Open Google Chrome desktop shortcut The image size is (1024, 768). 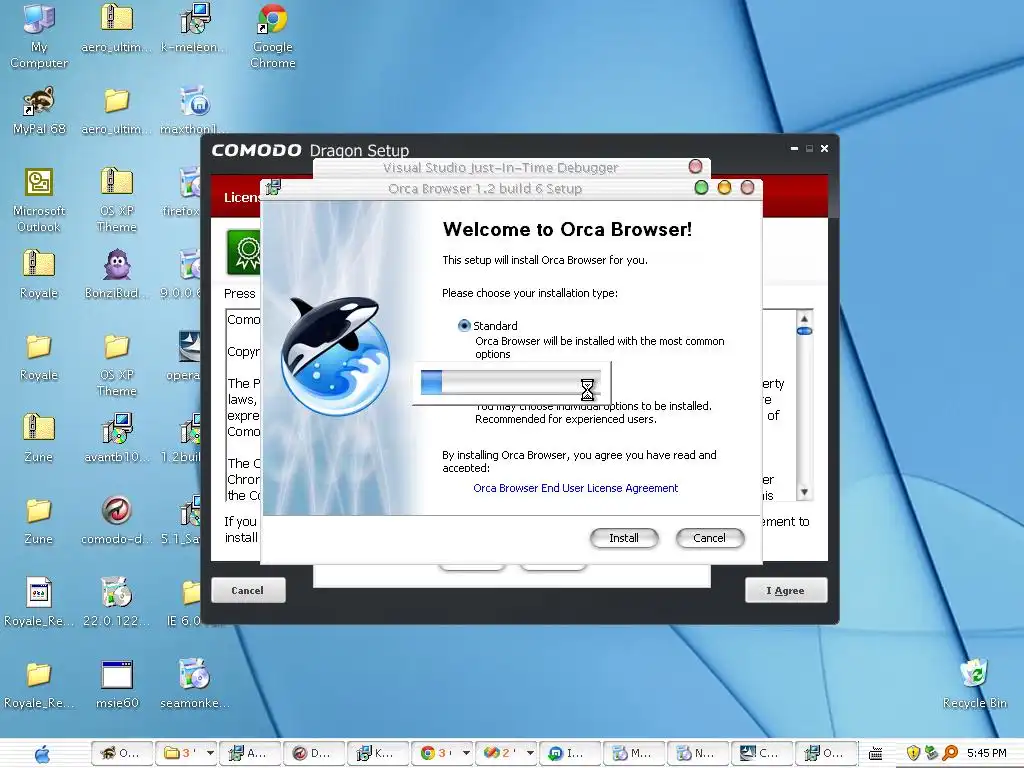[x=273, y=35]
